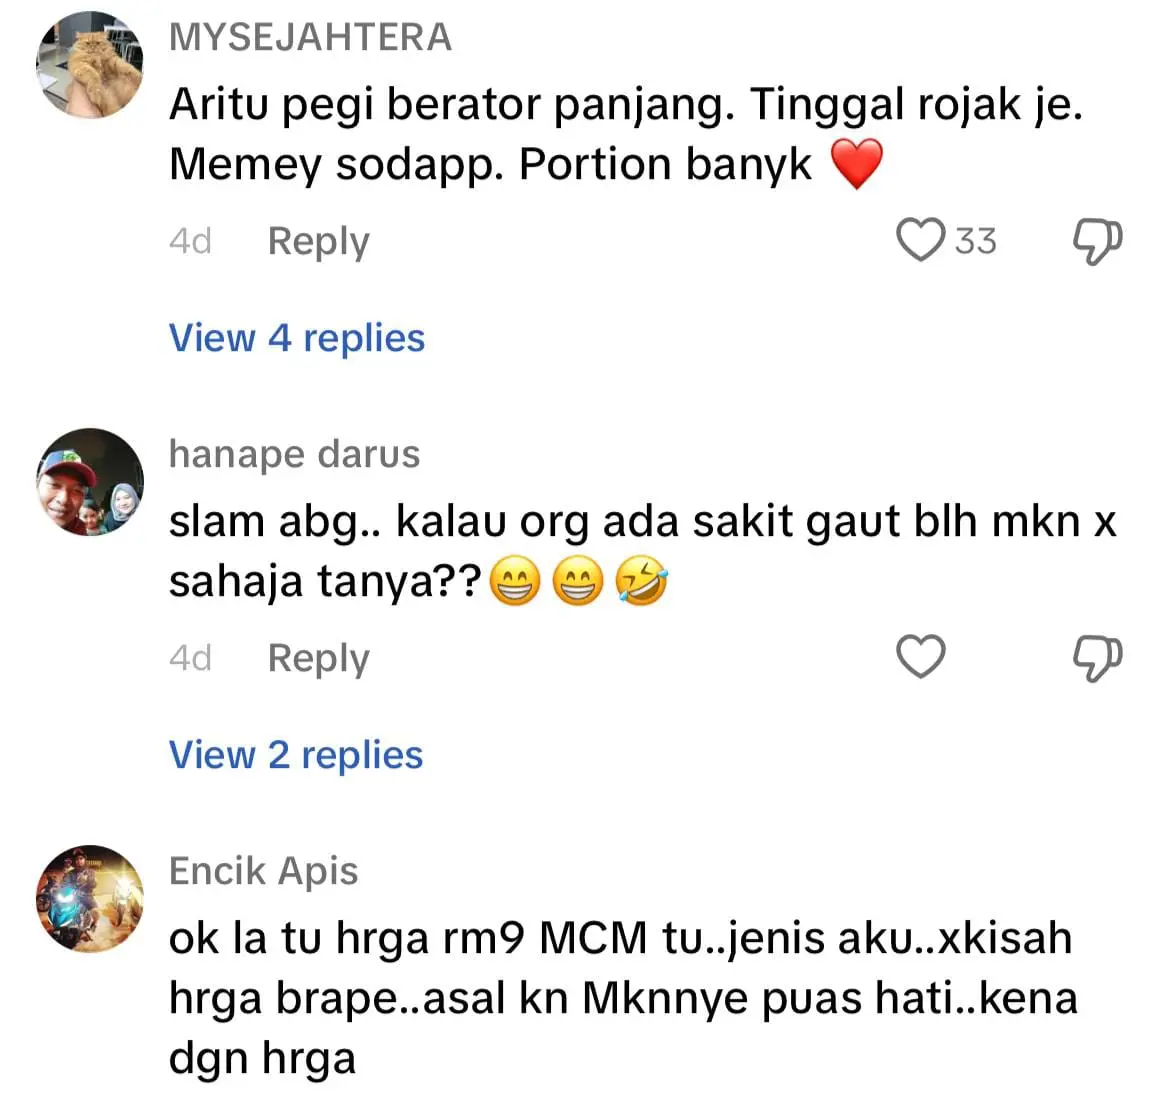Reply to MYSEJAHTERA's comment
Viewport: 1170px width, 1107px height.
pos(318,241)
